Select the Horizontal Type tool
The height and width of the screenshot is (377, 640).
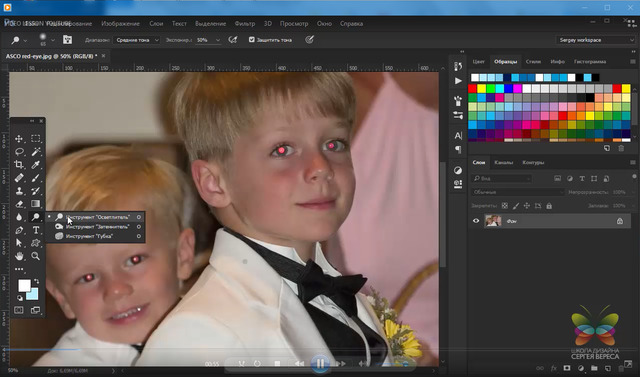(36, 230)
